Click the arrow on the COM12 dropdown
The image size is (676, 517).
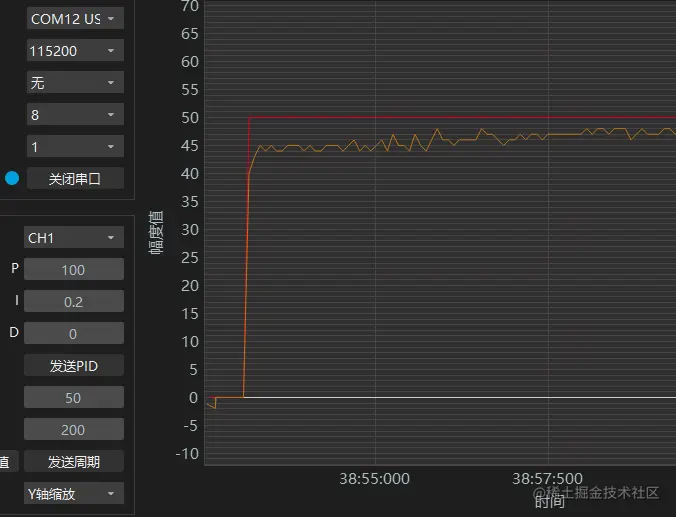coord(111,19)
